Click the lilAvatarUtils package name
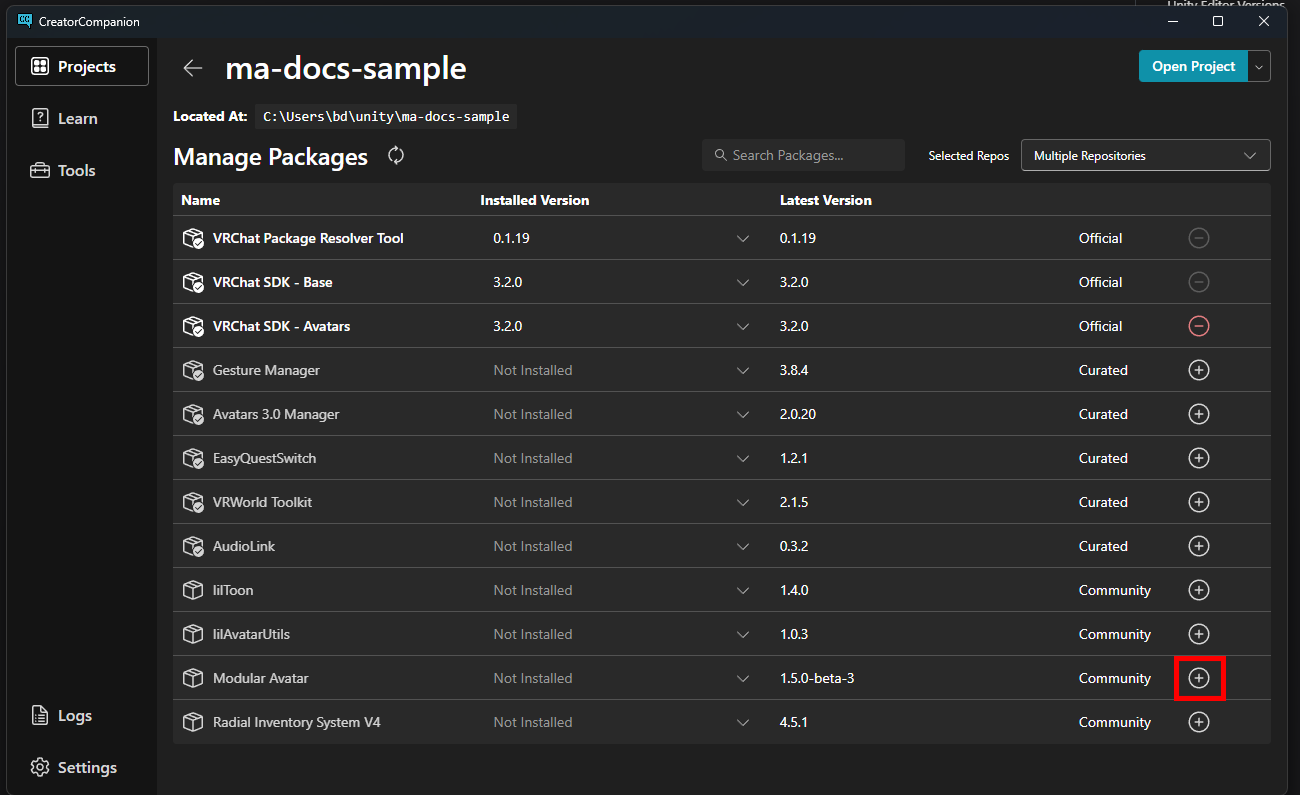 (x=251, y=634)
